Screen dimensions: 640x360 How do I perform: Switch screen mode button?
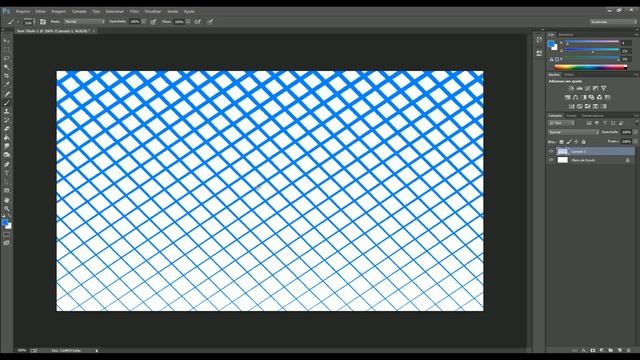click(7, 243)
